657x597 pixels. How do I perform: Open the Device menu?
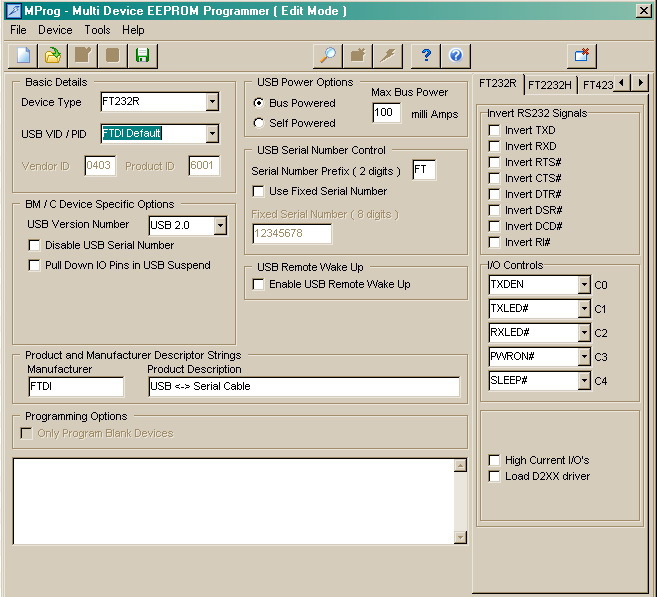click(x=55, y=30)
